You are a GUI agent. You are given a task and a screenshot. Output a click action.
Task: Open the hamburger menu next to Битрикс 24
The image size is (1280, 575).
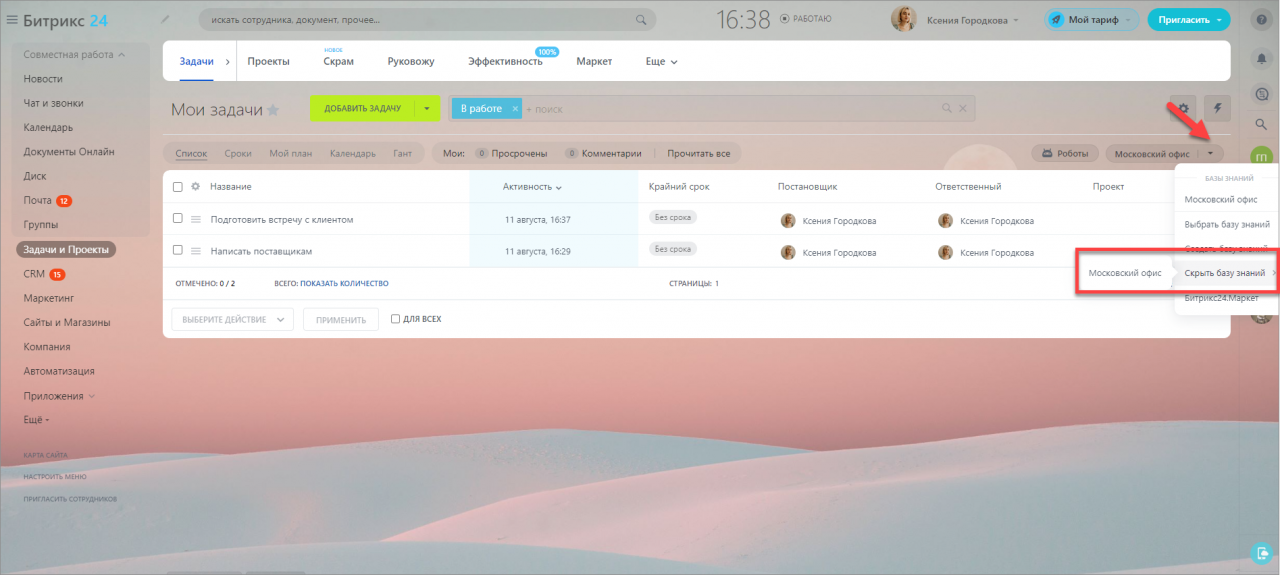pyautogui.click(x=13, y=20)
